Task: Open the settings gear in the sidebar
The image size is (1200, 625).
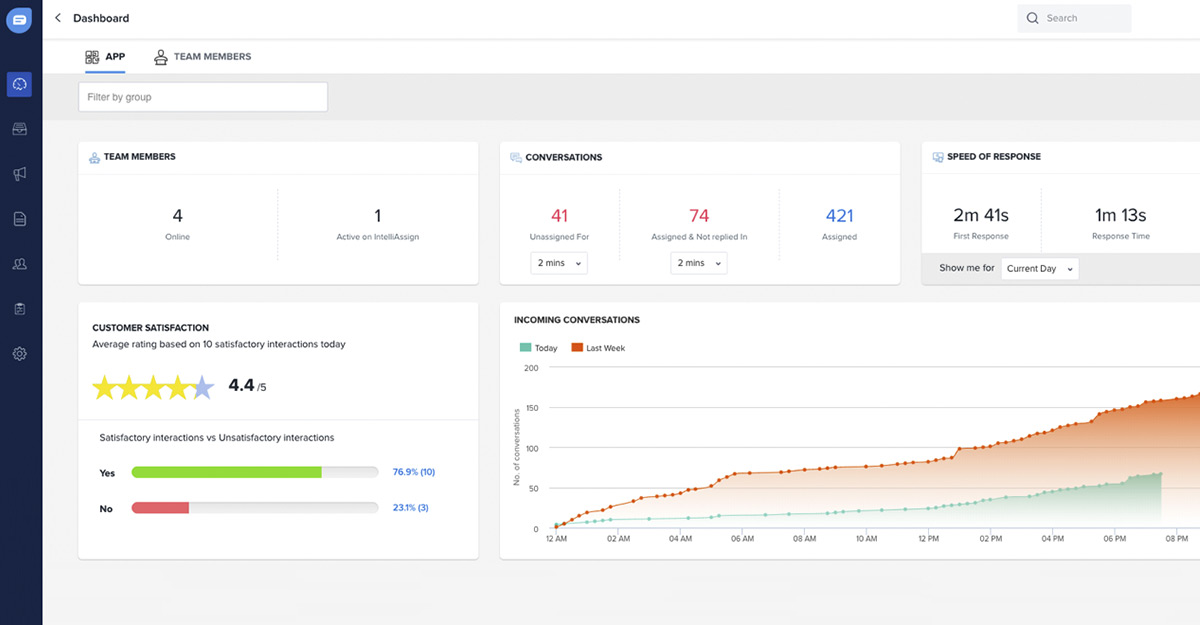Action: 19,354
